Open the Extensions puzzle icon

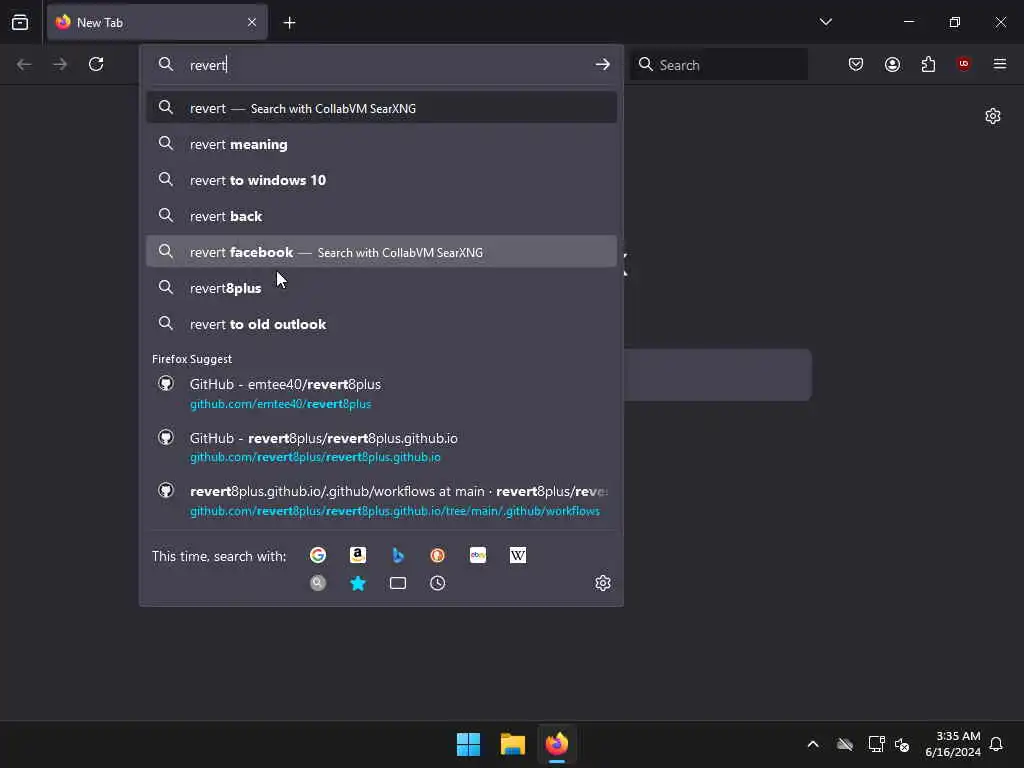click(928, 64)
